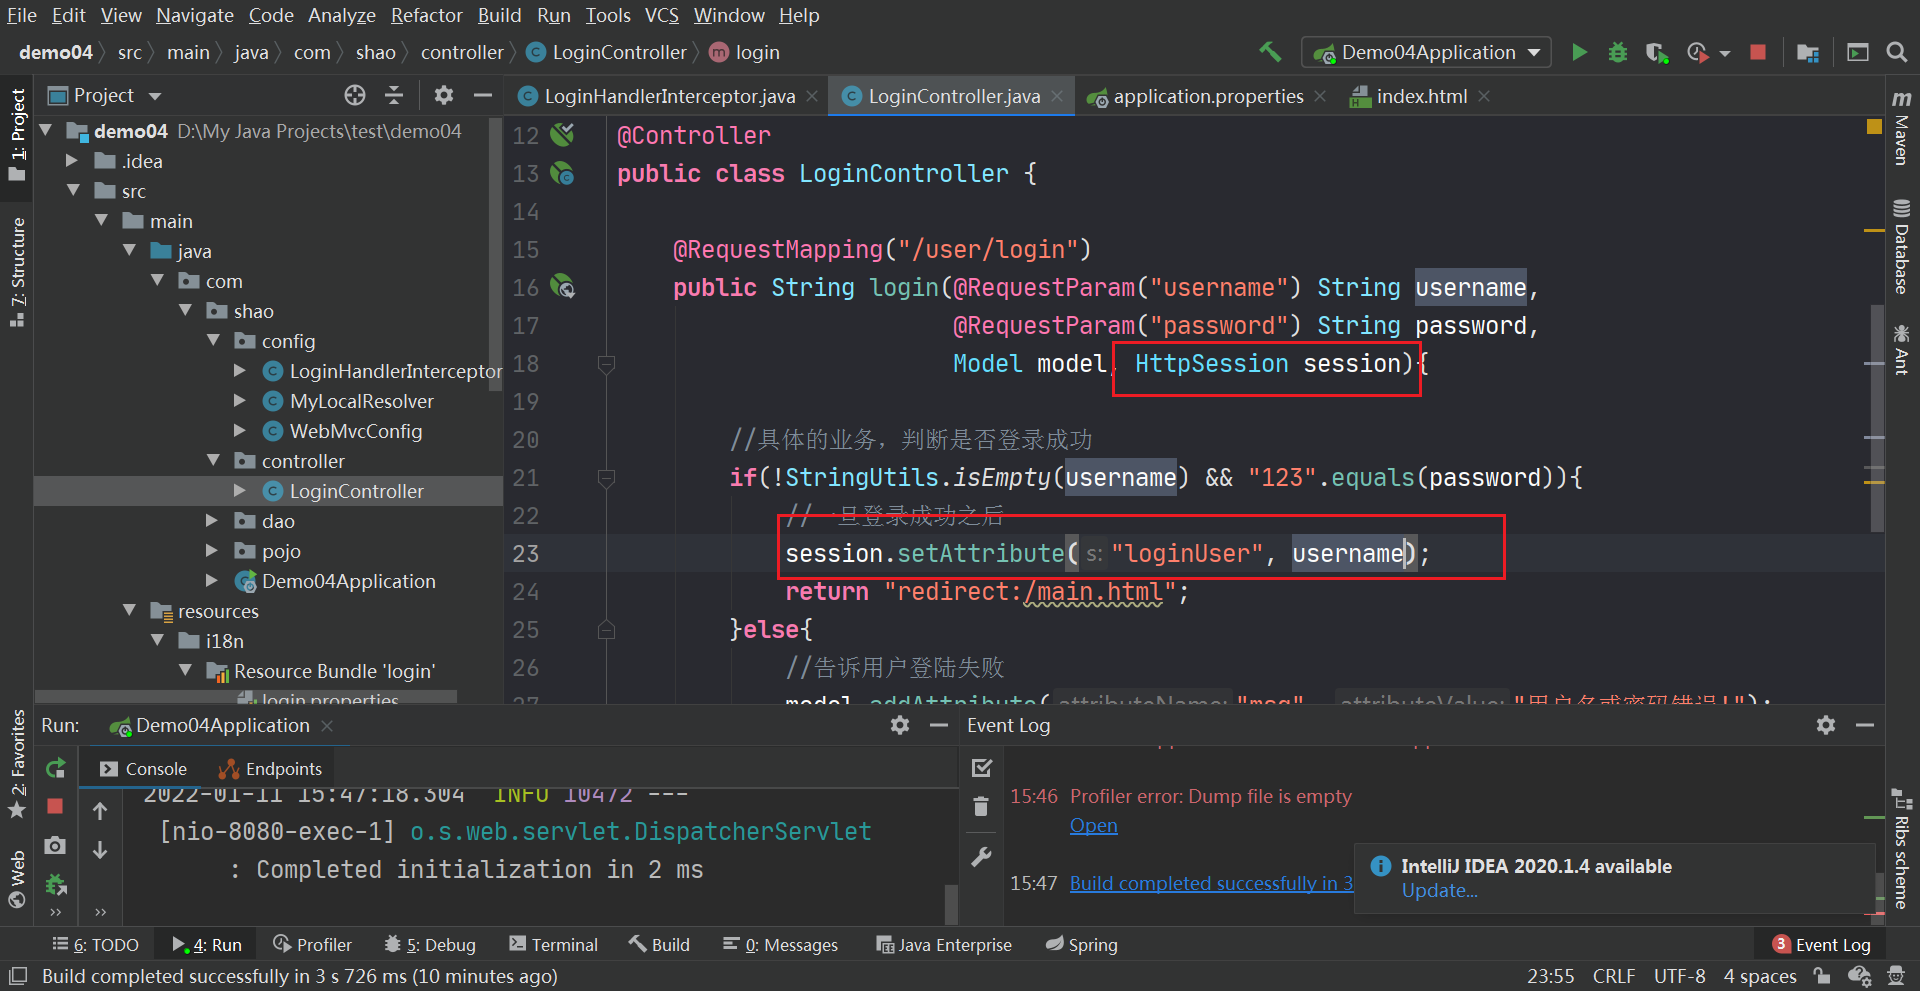Hide the Project tool window
The height and width of the screenshot is (991, 1920).
tap(483, 95)
